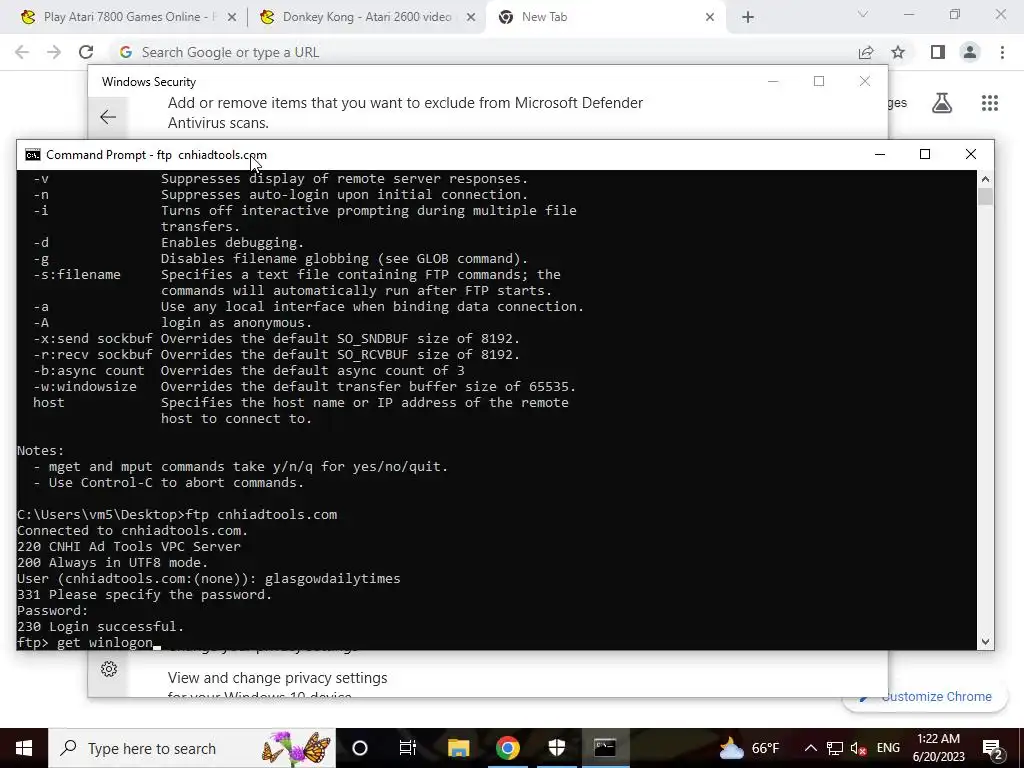
Task: Click the Type here to search box
Action: [192, 748]
